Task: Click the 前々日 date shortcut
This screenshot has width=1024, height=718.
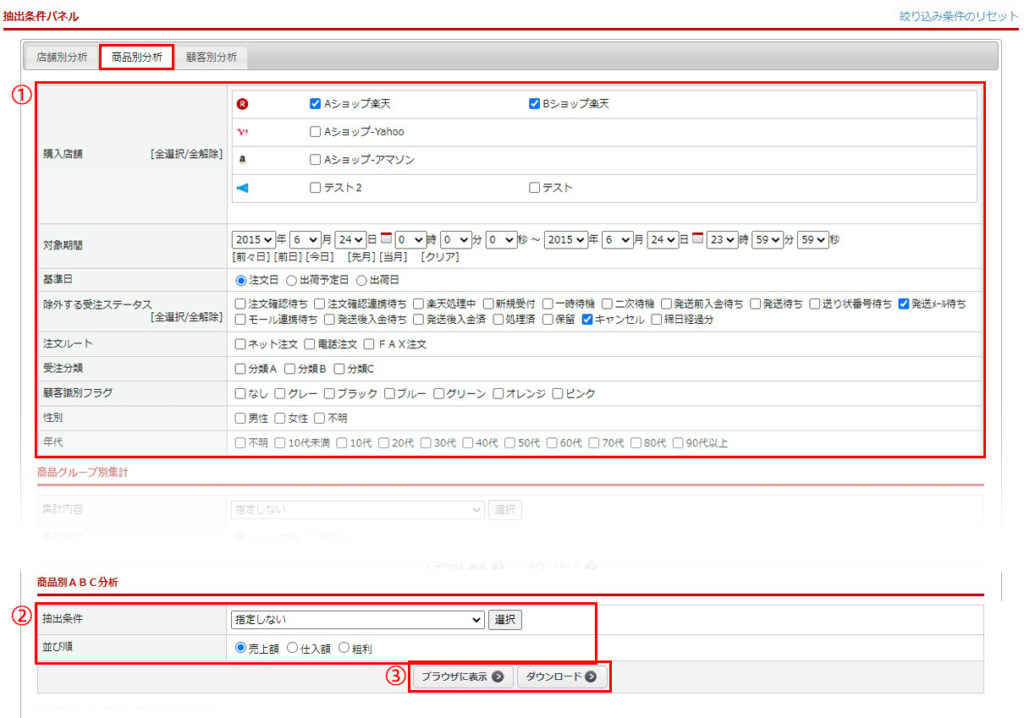Action: 251,257
